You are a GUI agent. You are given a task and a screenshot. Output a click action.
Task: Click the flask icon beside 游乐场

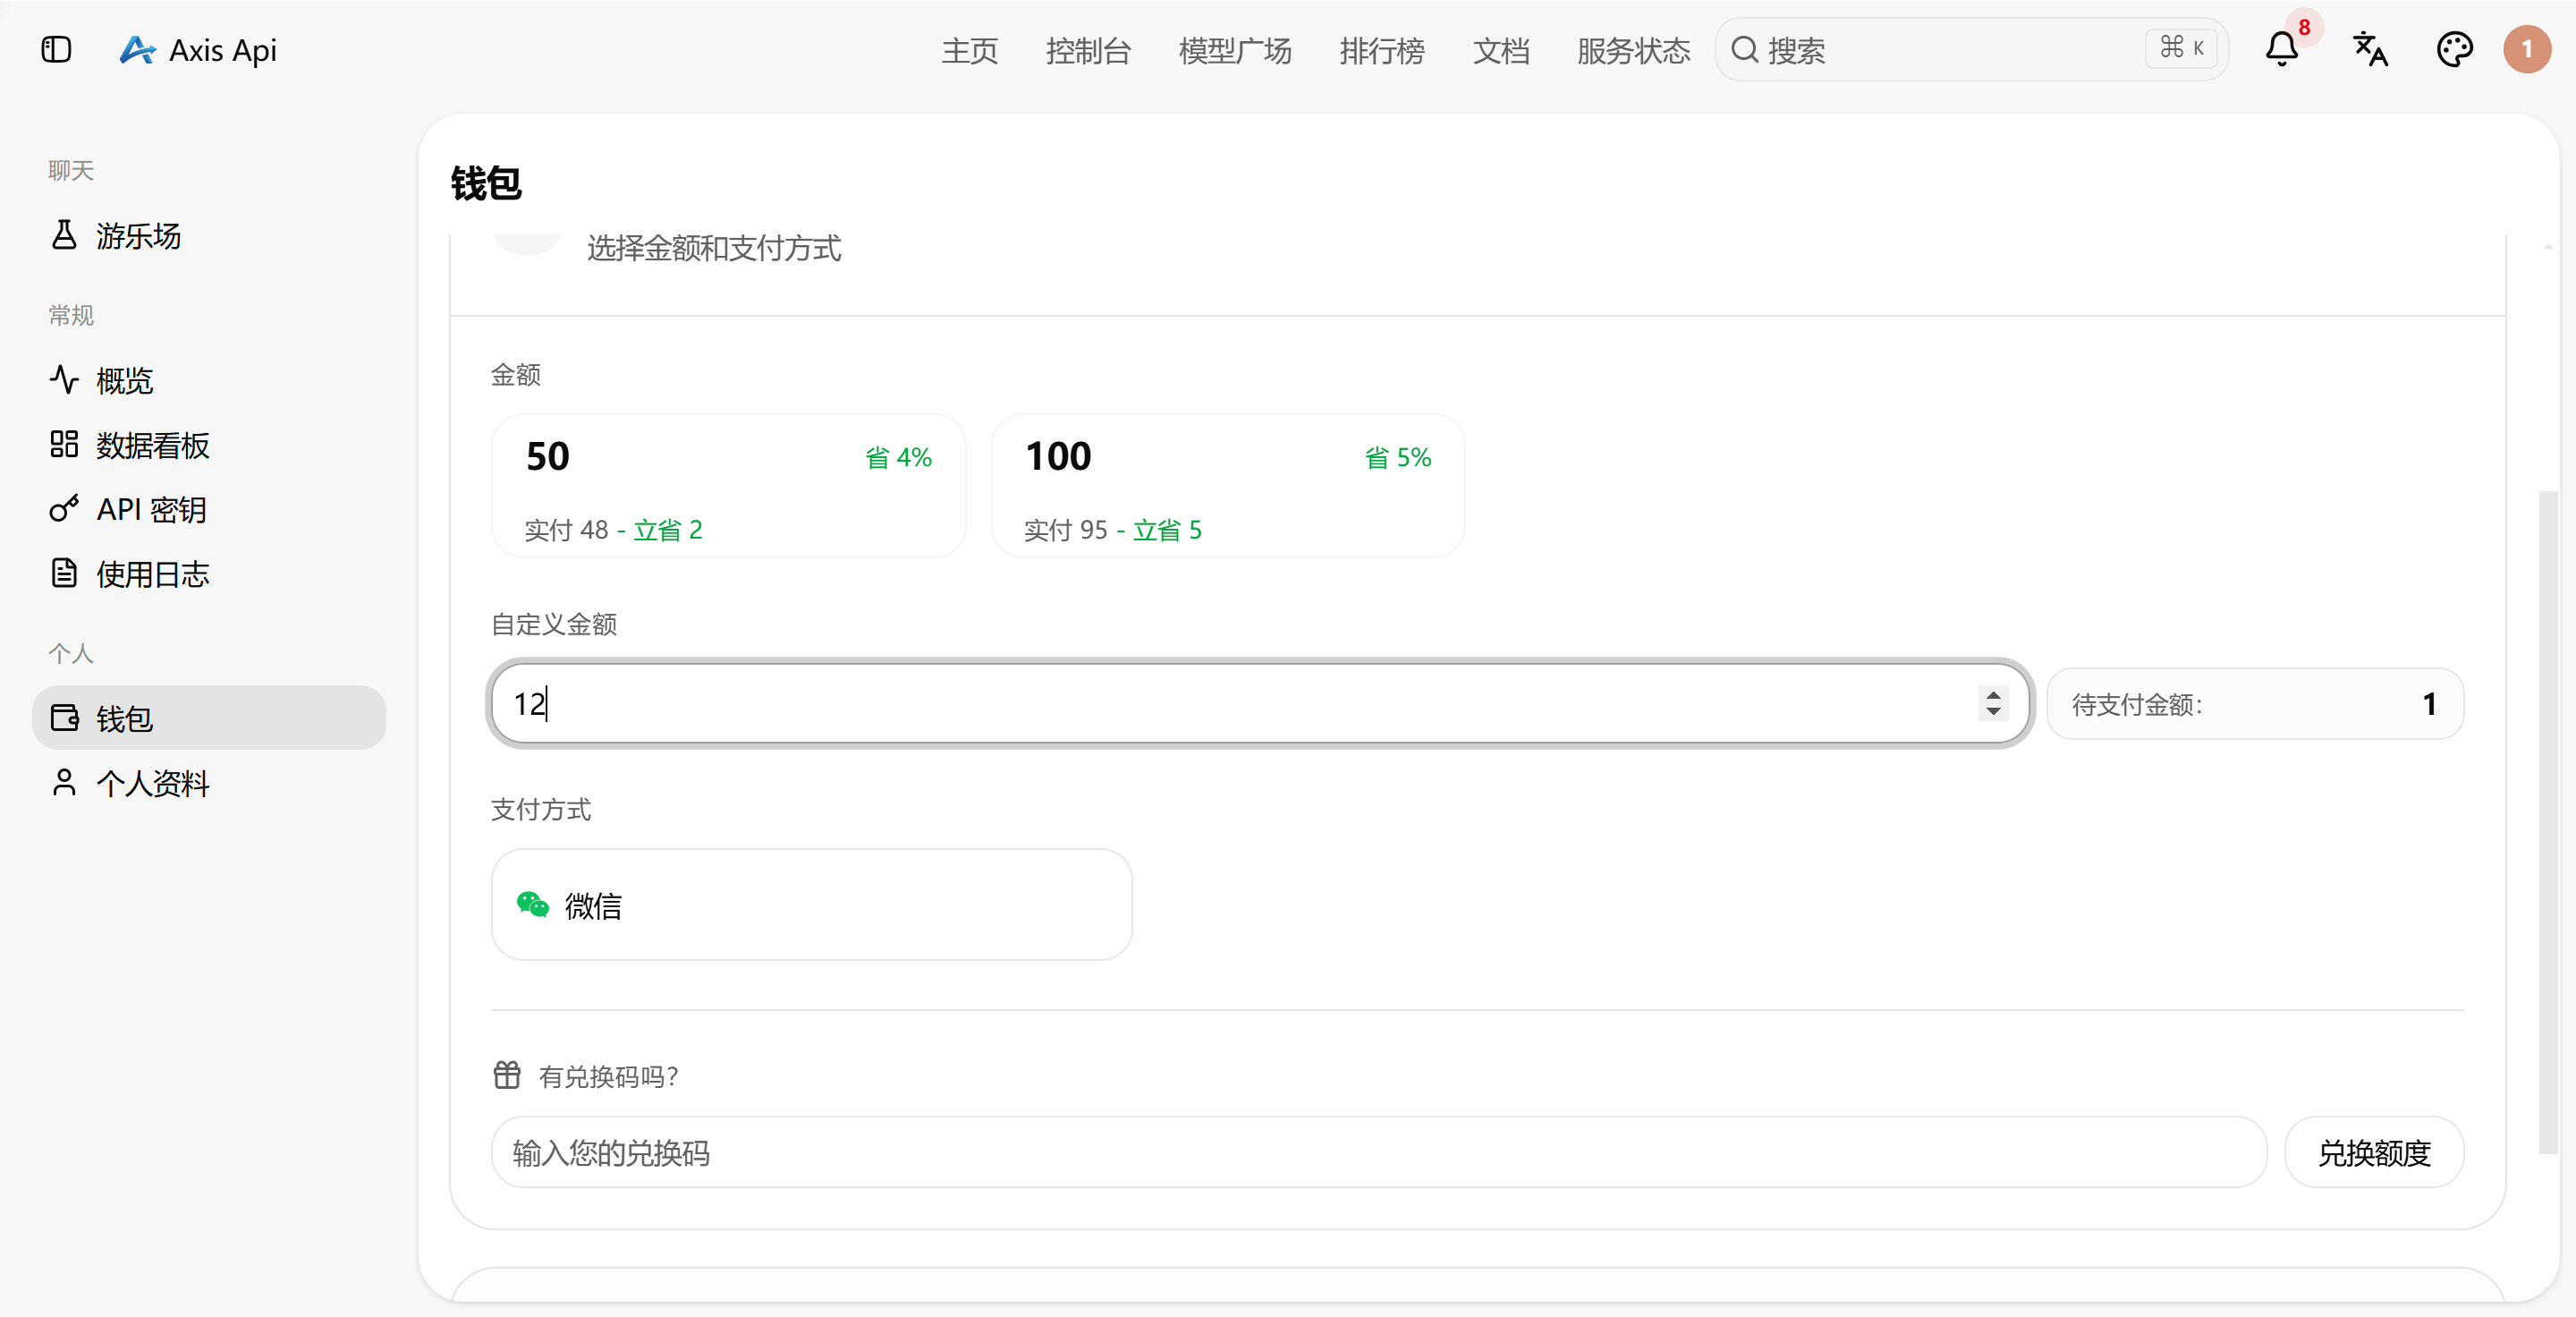pyautogui.click(x=64, y=235)
